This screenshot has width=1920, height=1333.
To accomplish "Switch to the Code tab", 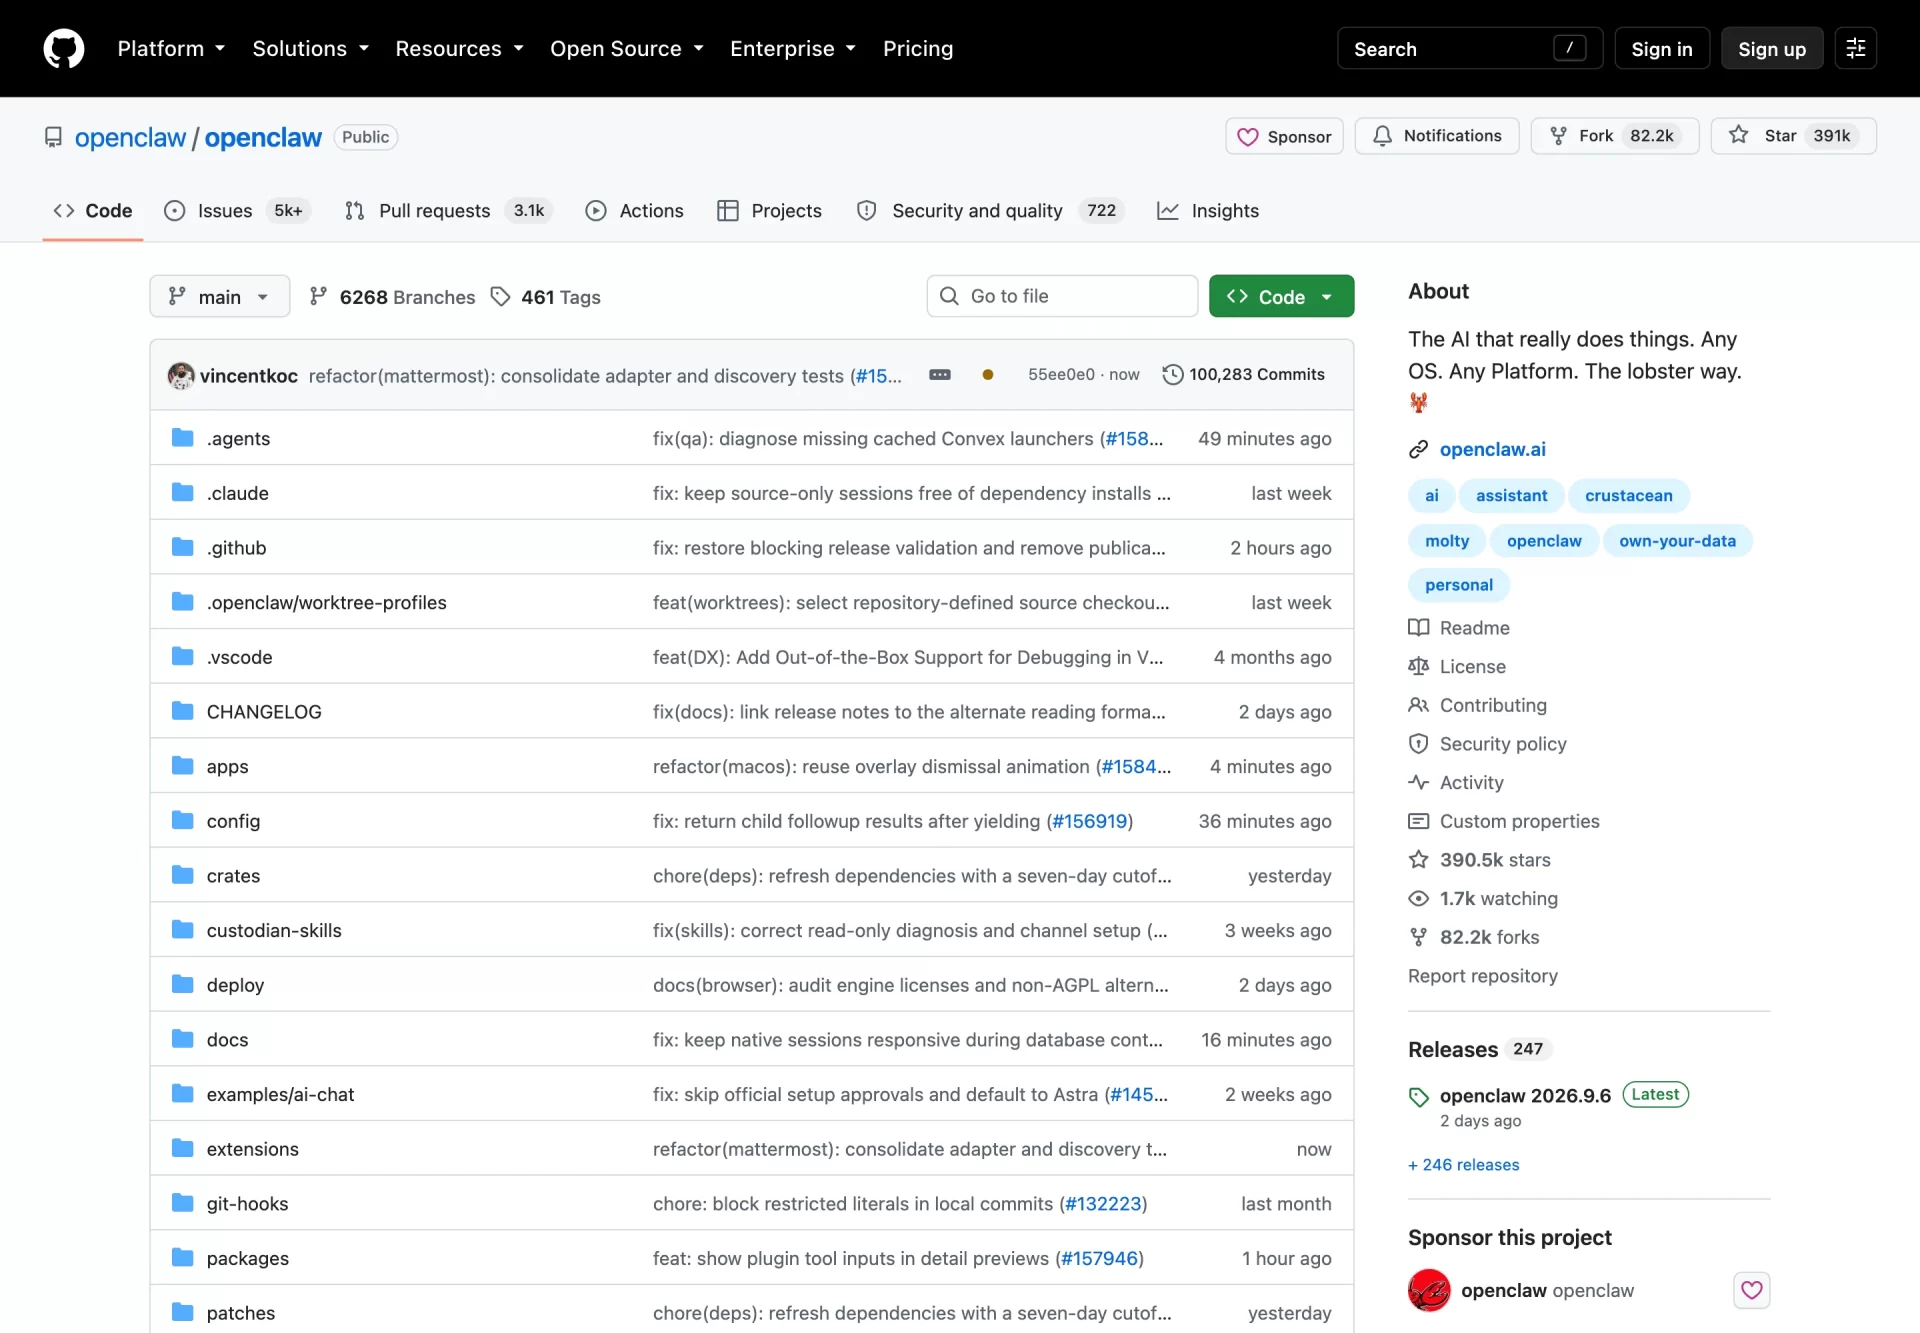I will [x=93, y=211].
